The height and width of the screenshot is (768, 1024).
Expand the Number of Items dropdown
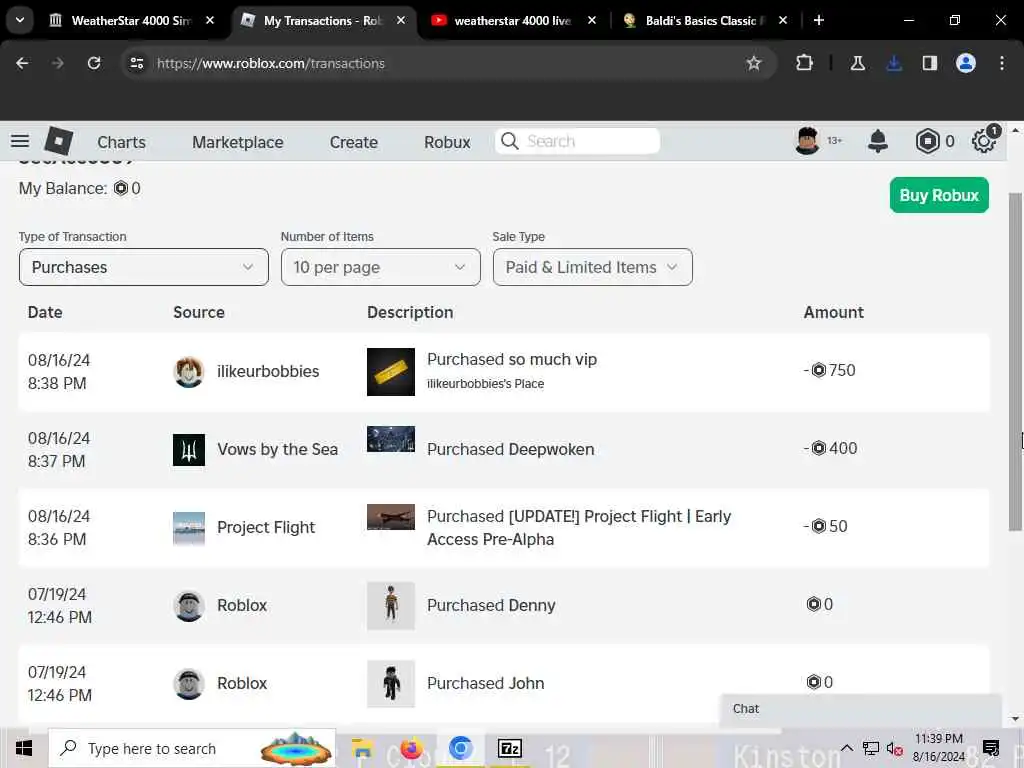tap(381, 267)
